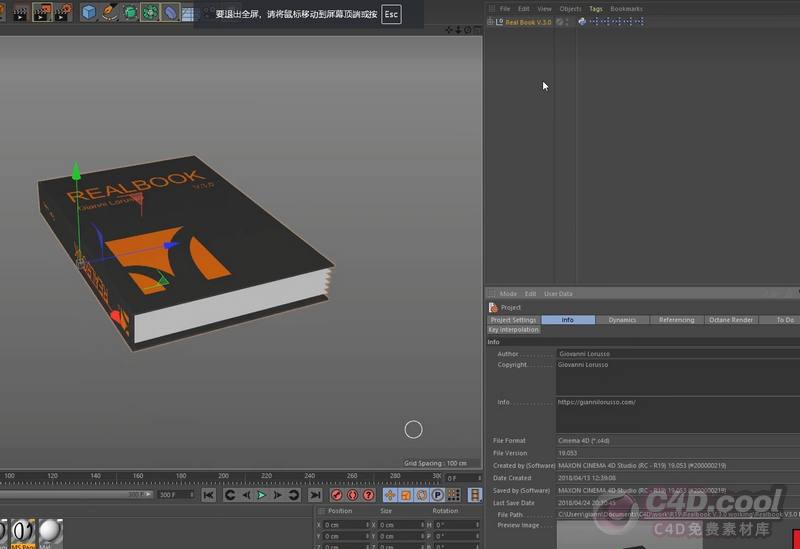Open the Attribute Manager Mode menu

tap(508, 294)
